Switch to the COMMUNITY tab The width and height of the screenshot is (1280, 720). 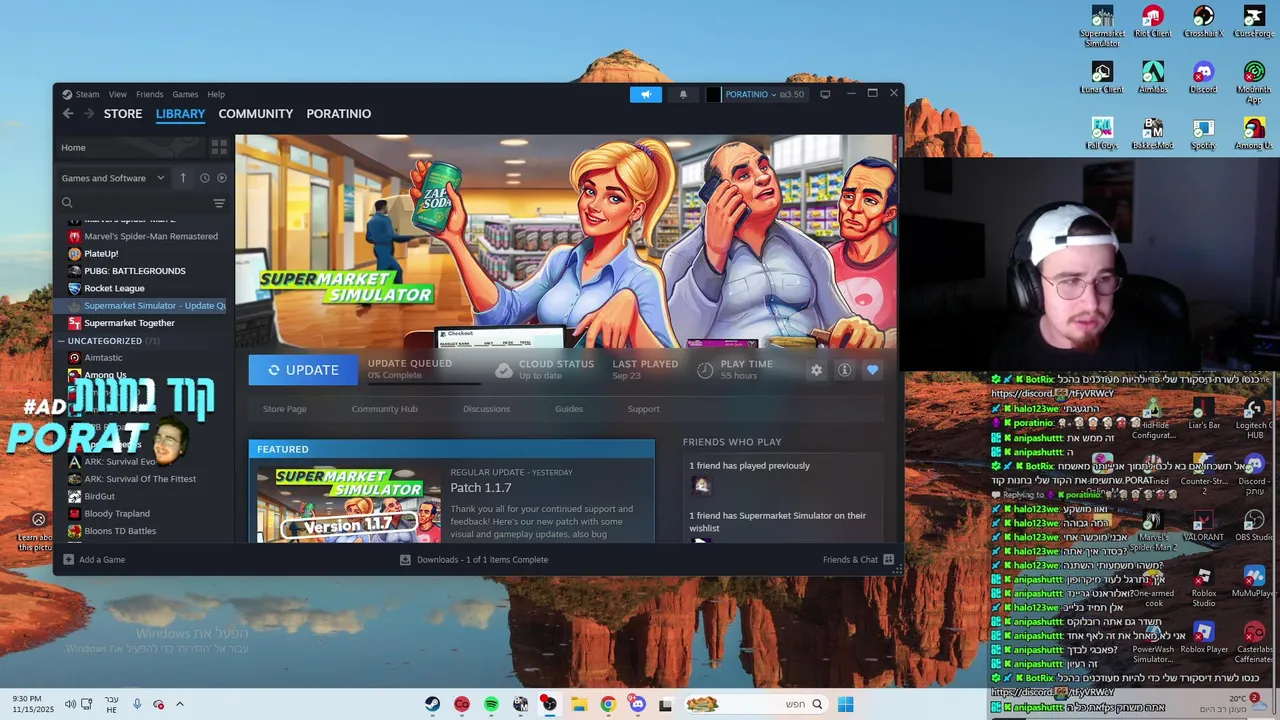256,114
